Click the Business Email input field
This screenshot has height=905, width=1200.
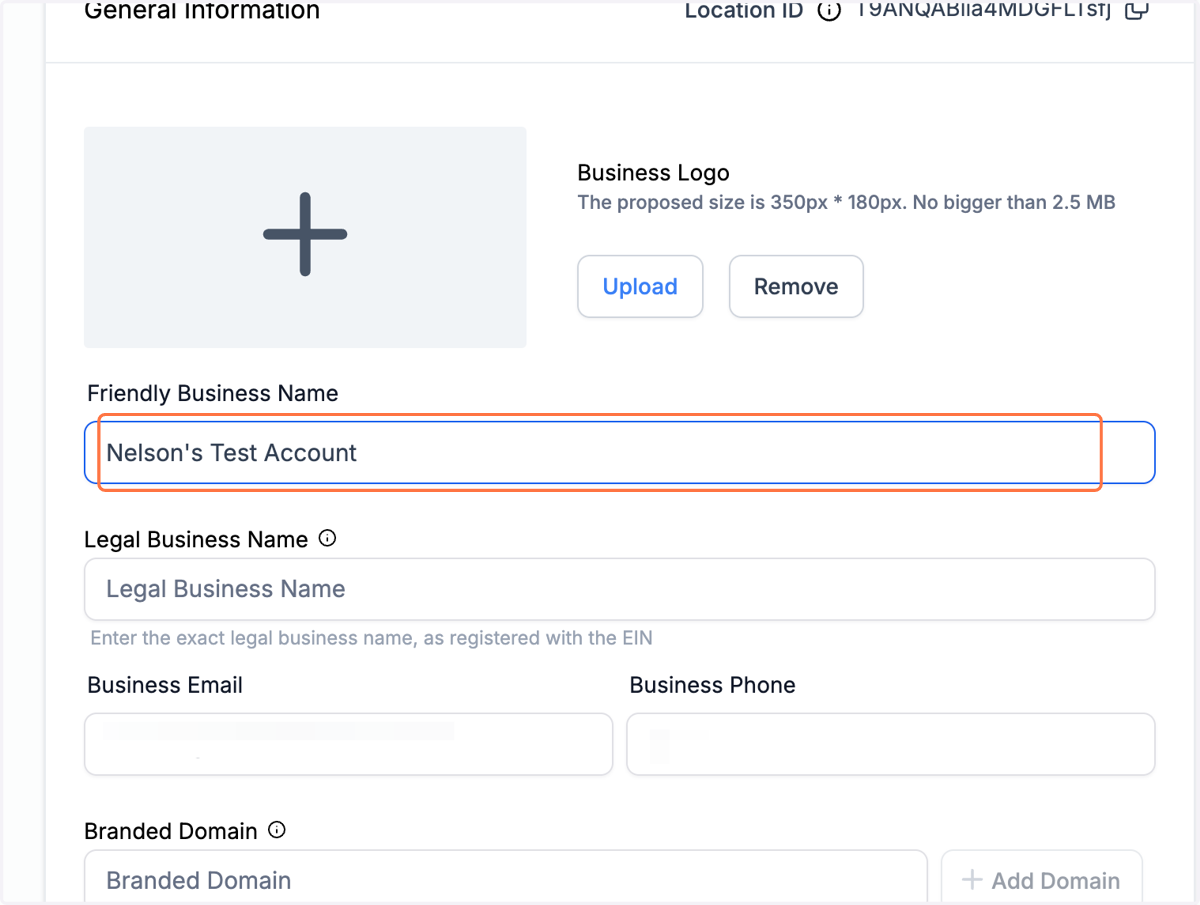point(348,744)
